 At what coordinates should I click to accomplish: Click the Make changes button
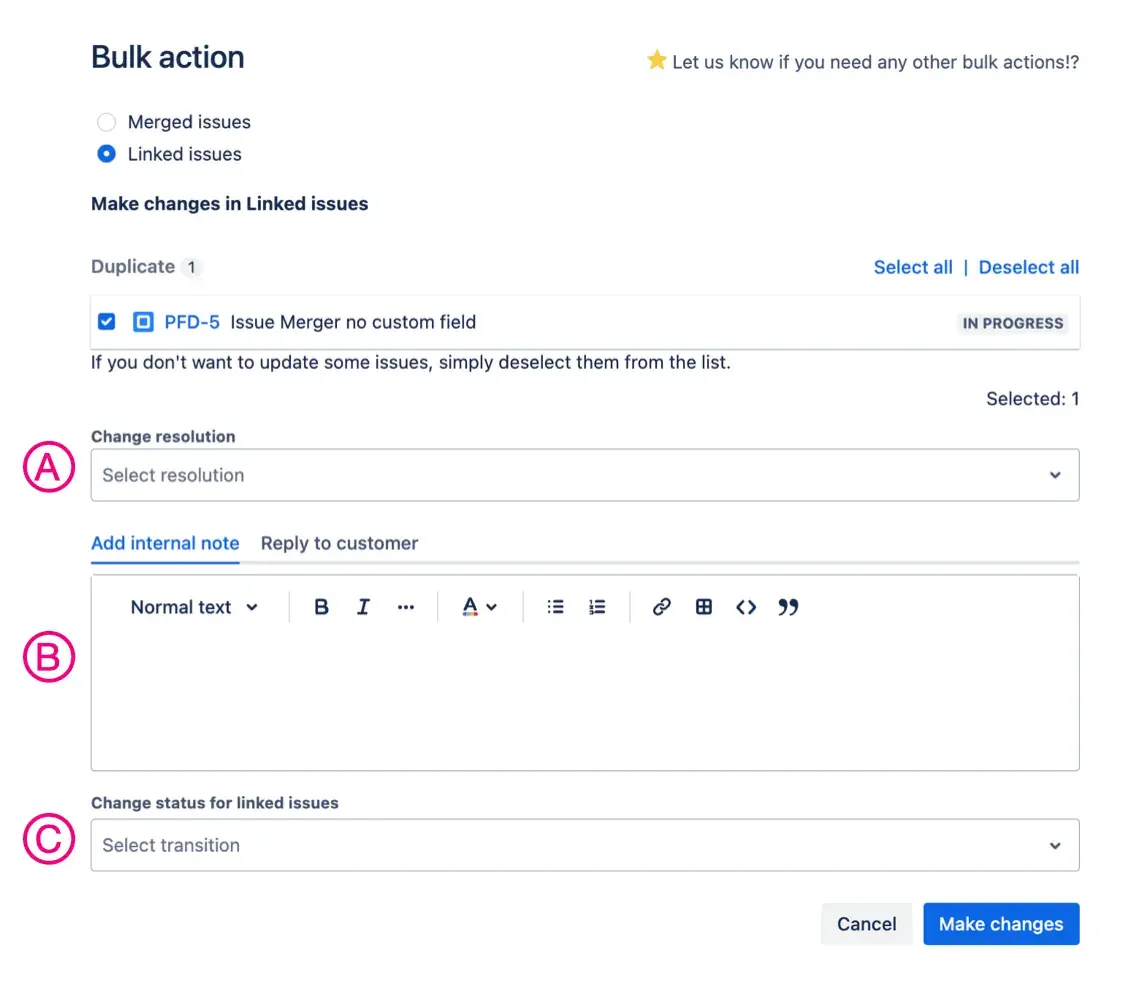click(x=1001, y=924)
